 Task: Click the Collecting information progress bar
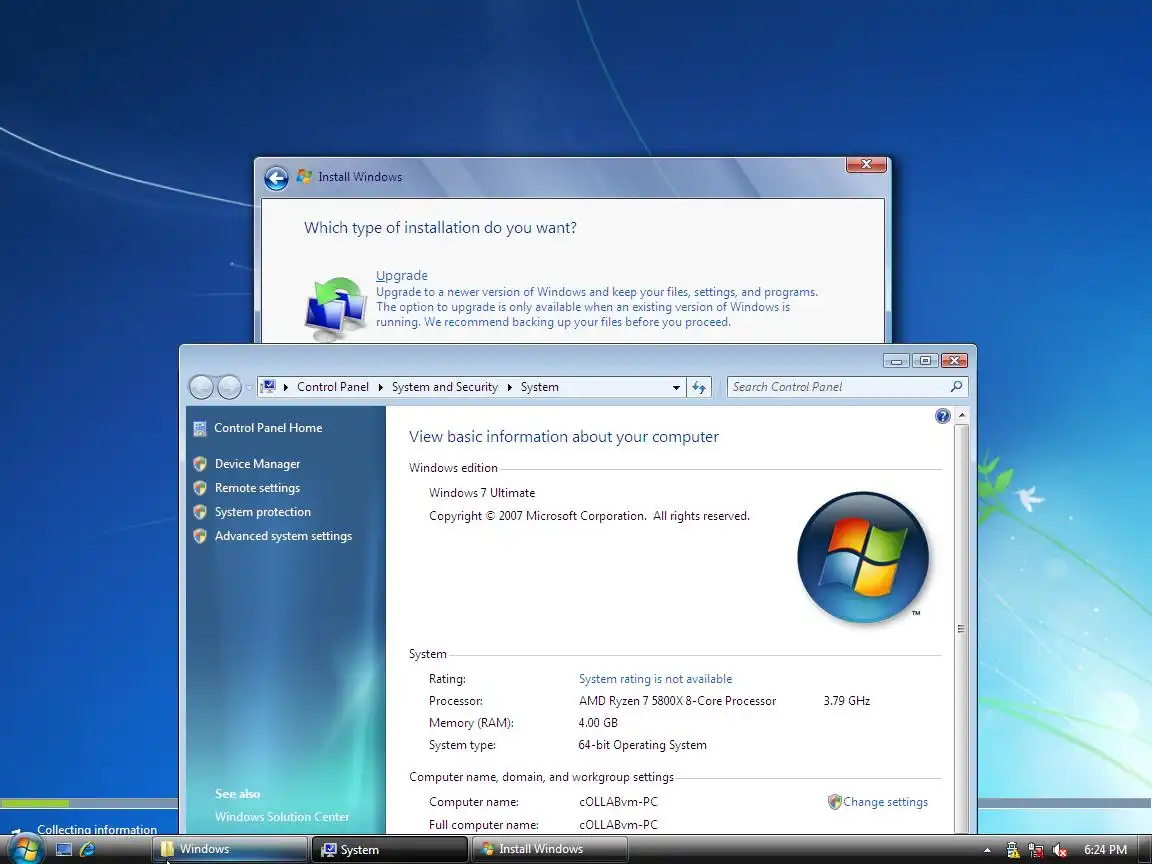[x=89, y=803]
